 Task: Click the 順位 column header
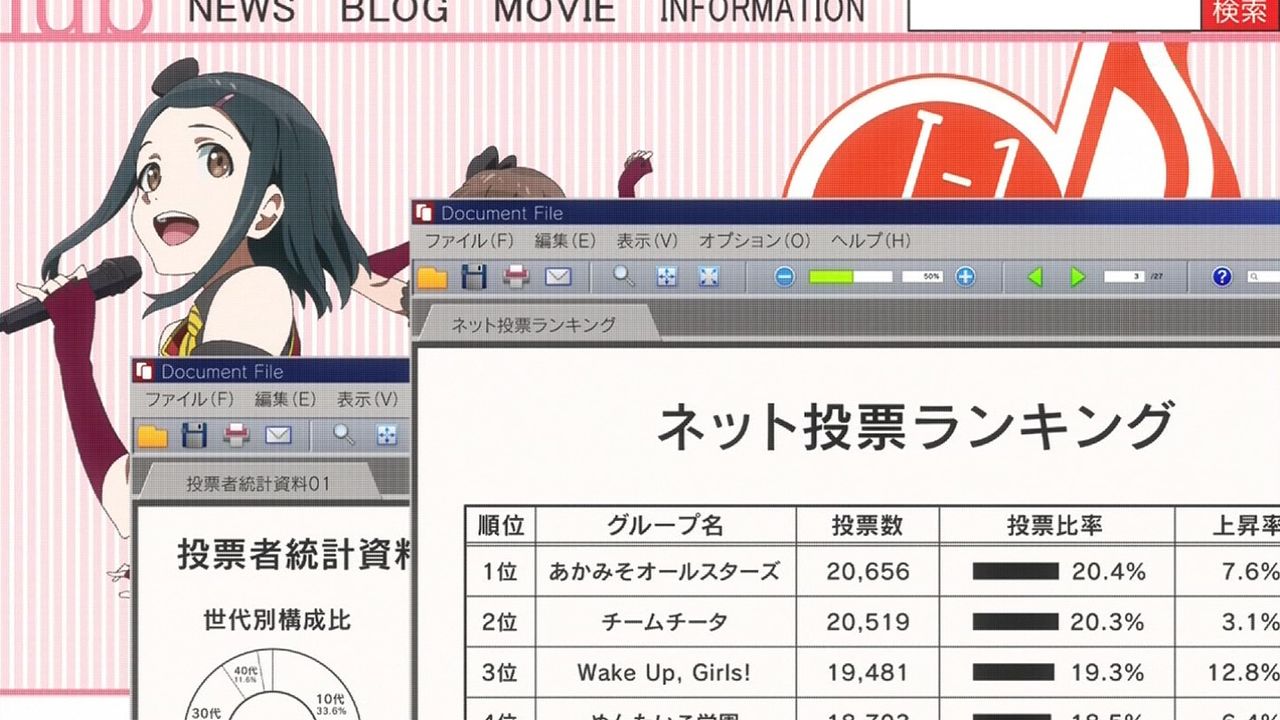[501, 525]
